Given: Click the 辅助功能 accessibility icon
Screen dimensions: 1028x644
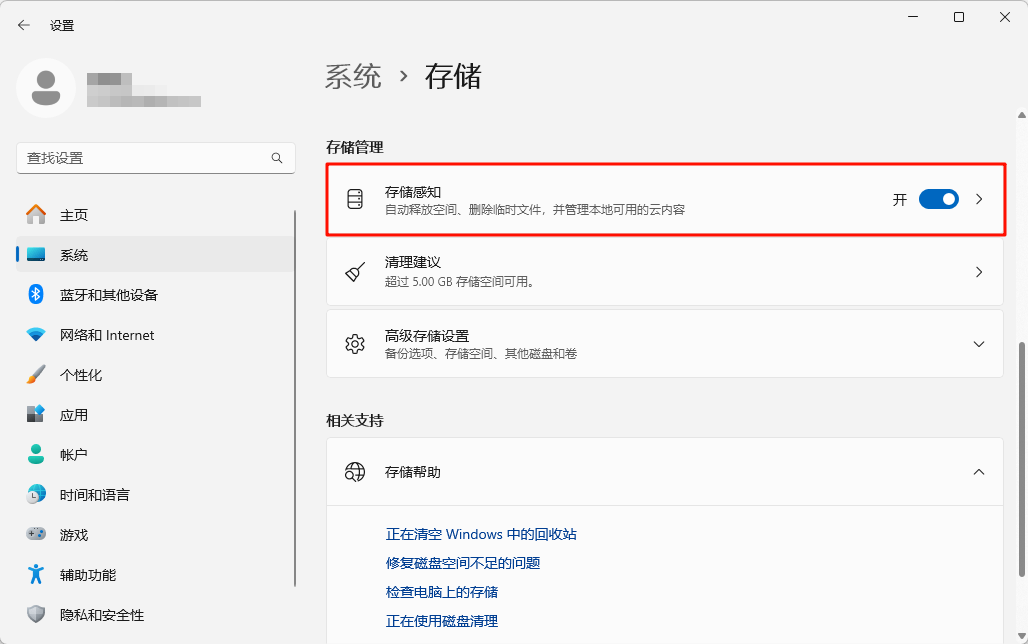Looking at the screenshot, I should tap(36, 575).
